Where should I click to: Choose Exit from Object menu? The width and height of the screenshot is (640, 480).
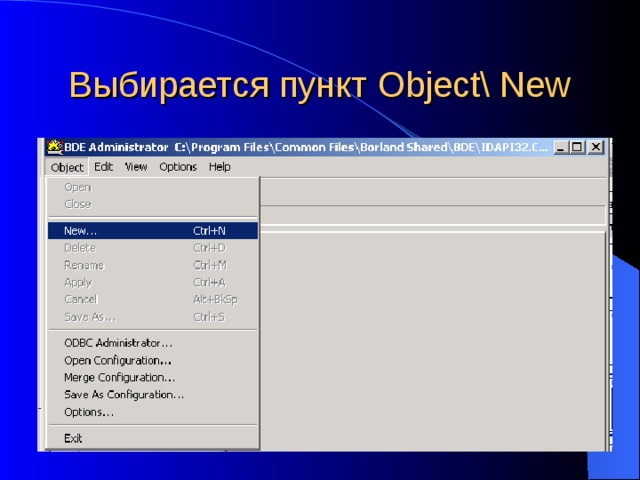[153, 438]
